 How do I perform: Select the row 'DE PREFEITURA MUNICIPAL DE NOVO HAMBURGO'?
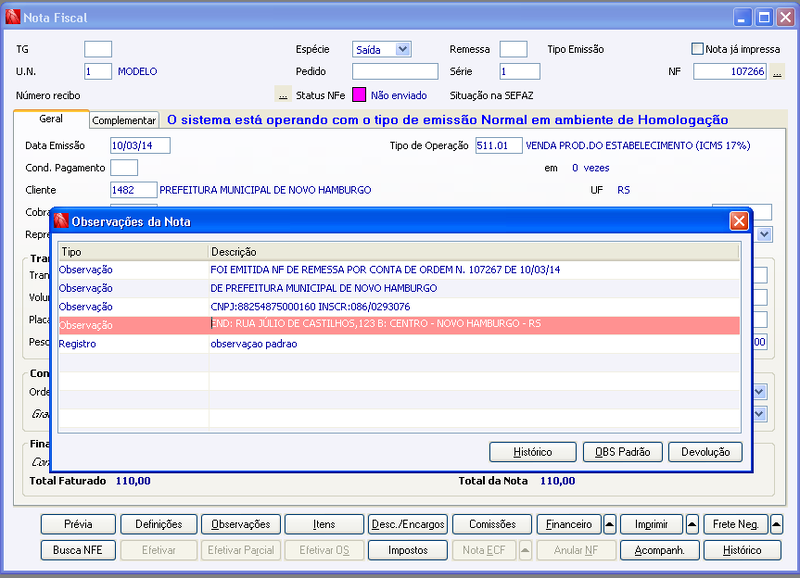399,288
